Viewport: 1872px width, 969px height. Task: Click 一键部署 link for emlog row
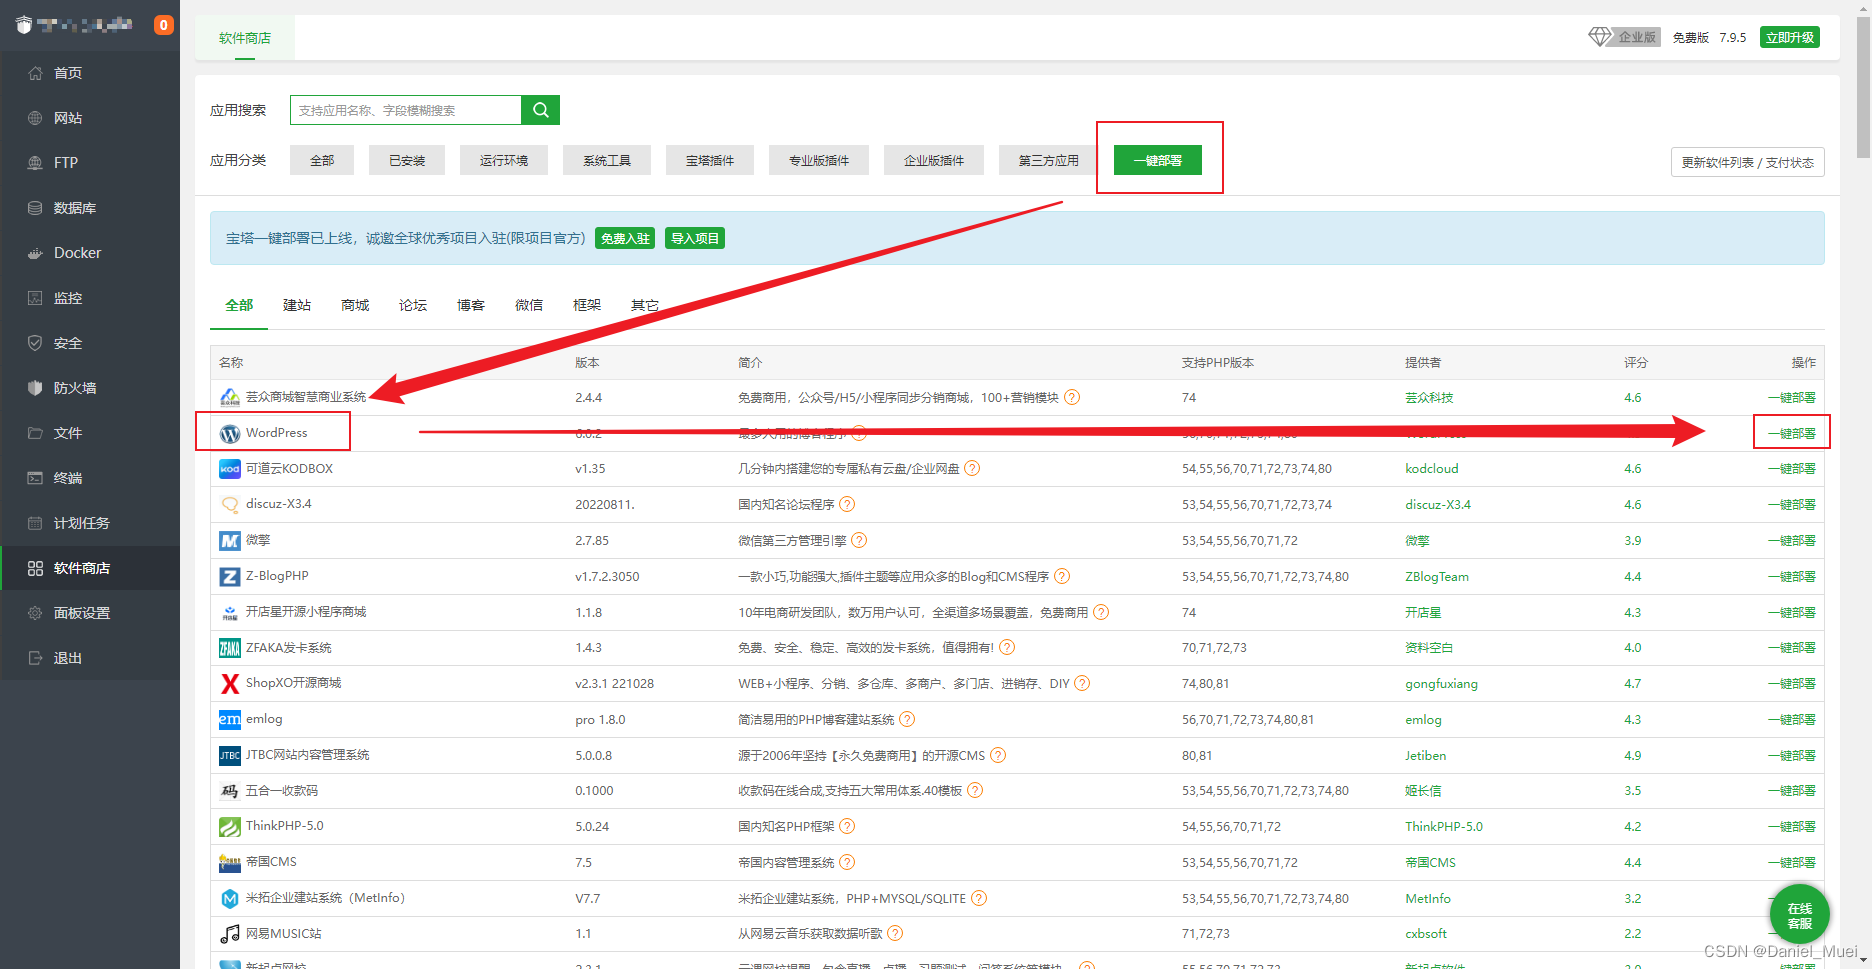pyautogui.click(x=1791, y=720)
